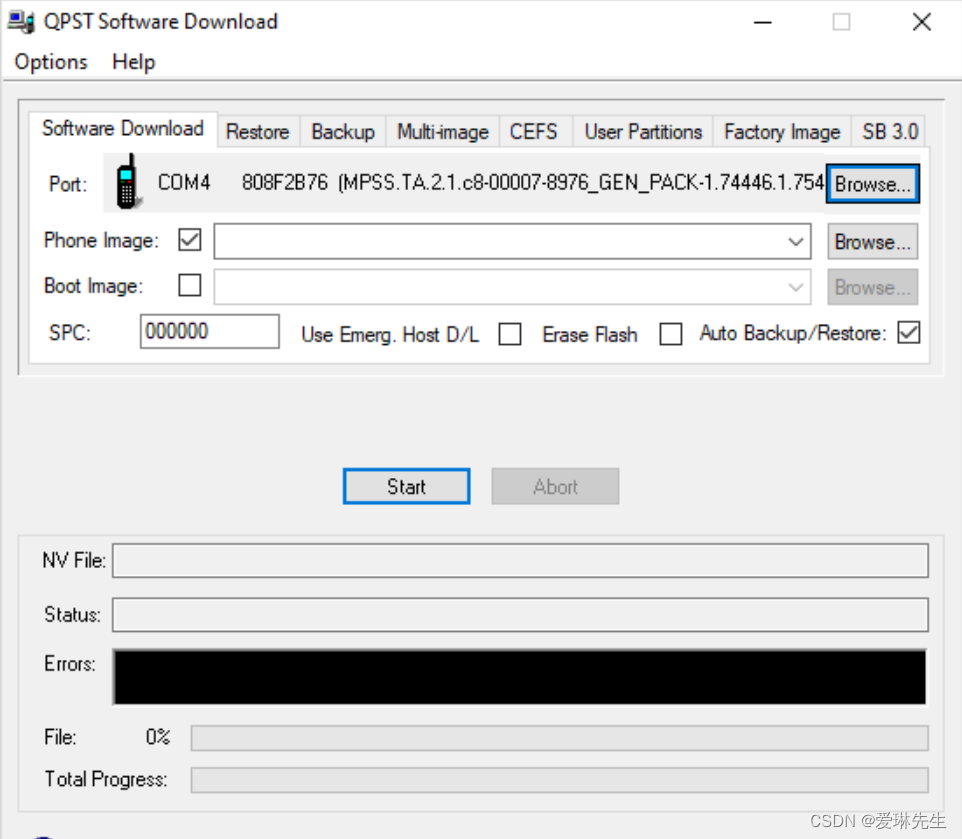
Task: Click Browse button for Phone Image
Action: pyautogui.click(x=872, y=242)
